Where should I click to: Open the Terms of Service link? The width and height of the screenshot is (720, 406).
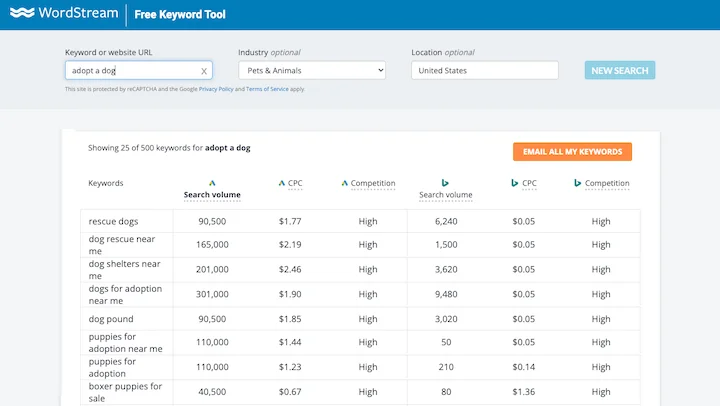pos(268,89)
